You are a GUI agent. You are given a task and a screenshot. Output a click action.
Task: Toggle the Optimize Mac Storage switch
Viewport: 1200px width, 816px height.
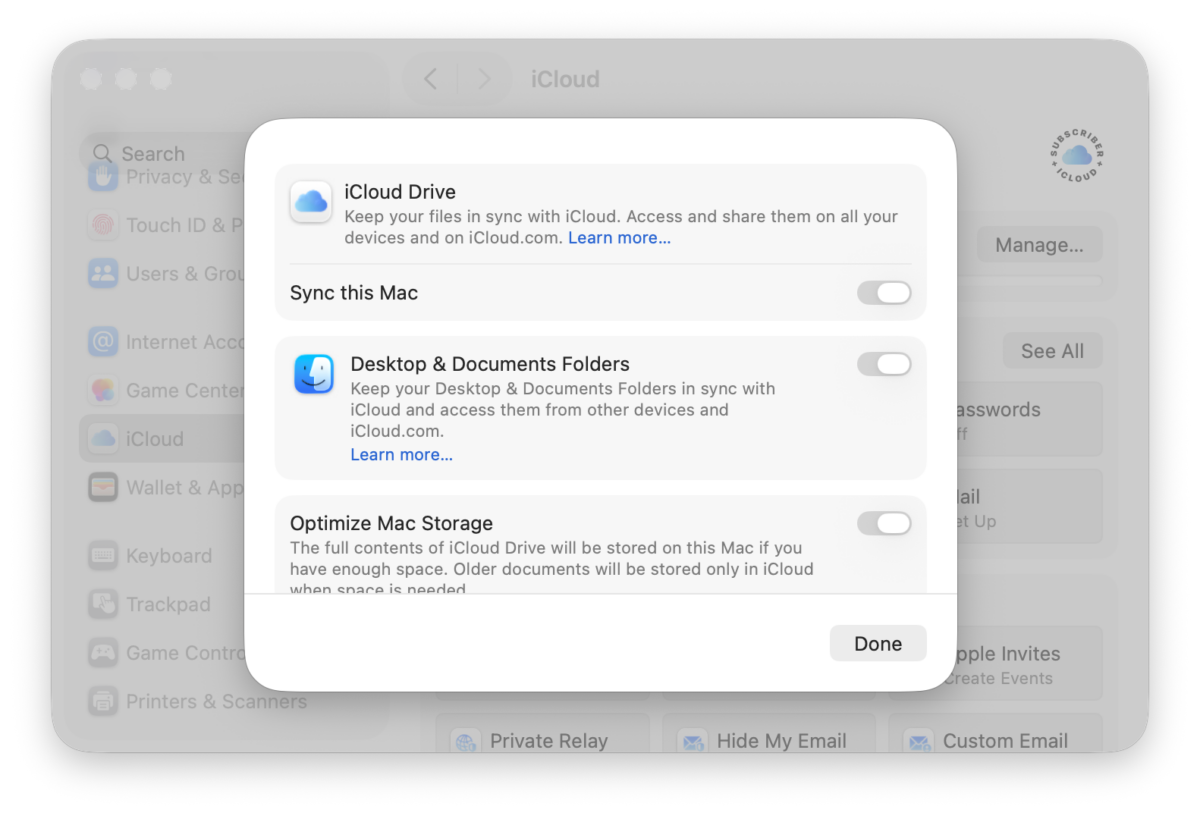tap(884, 523)
